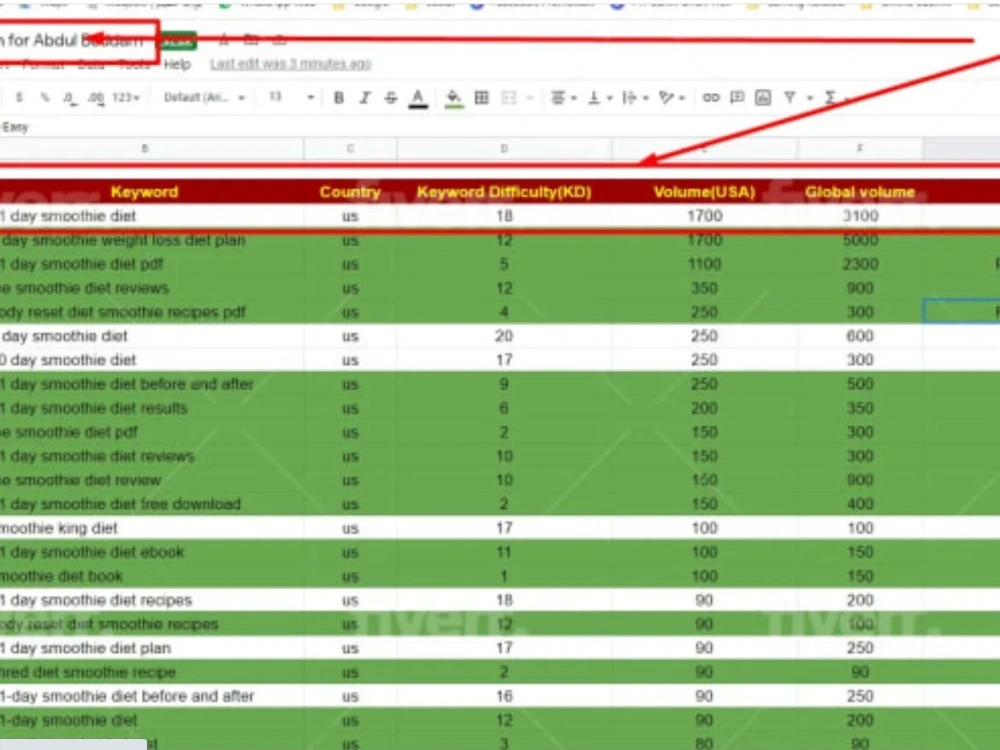This screenshot has height=750, width=1000.
Task: Click the merge cells icon
Action: click(509, 98)
